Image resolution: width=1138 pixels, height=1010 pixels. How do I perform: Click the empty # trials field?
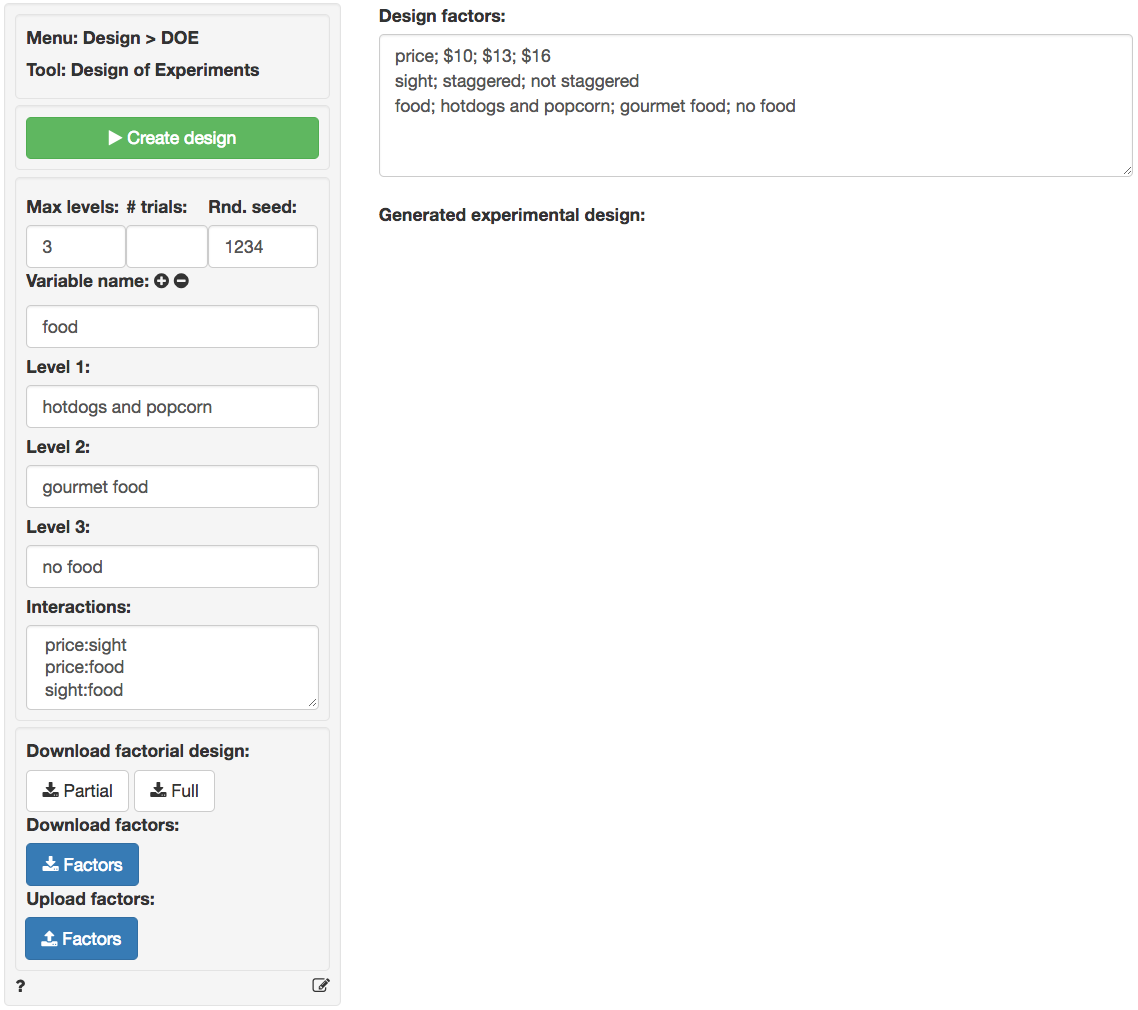[x=166, y=247]
